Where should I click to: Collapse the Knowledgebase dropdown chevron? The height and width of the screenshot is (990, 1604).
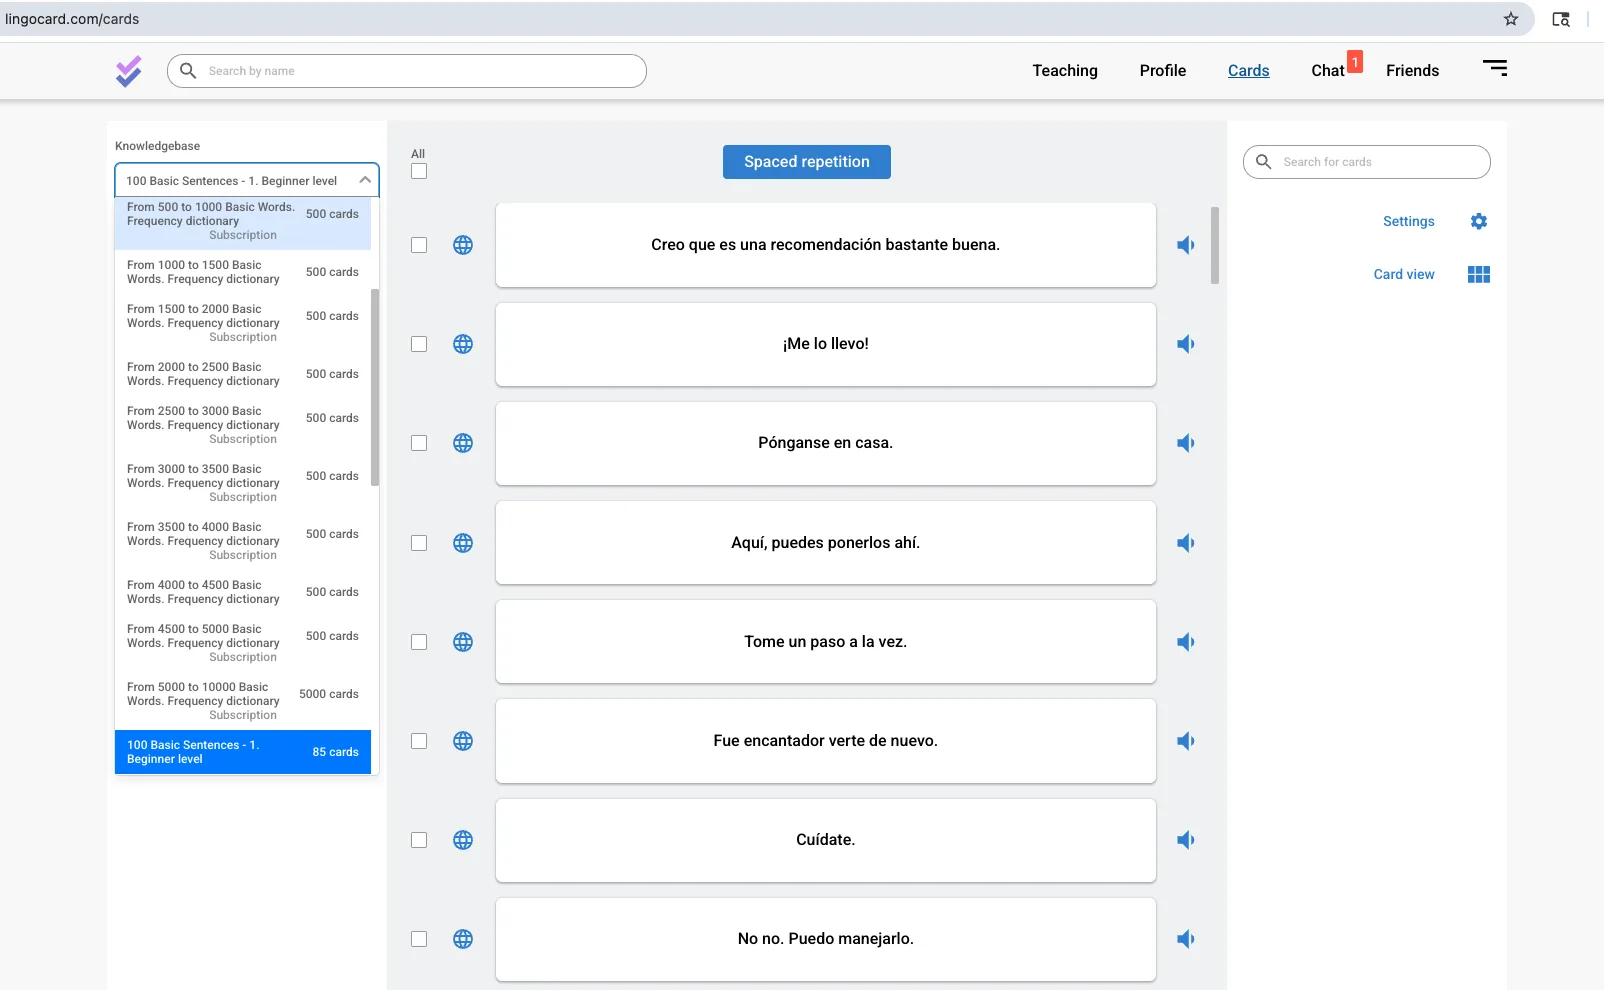tap(365, 180)
